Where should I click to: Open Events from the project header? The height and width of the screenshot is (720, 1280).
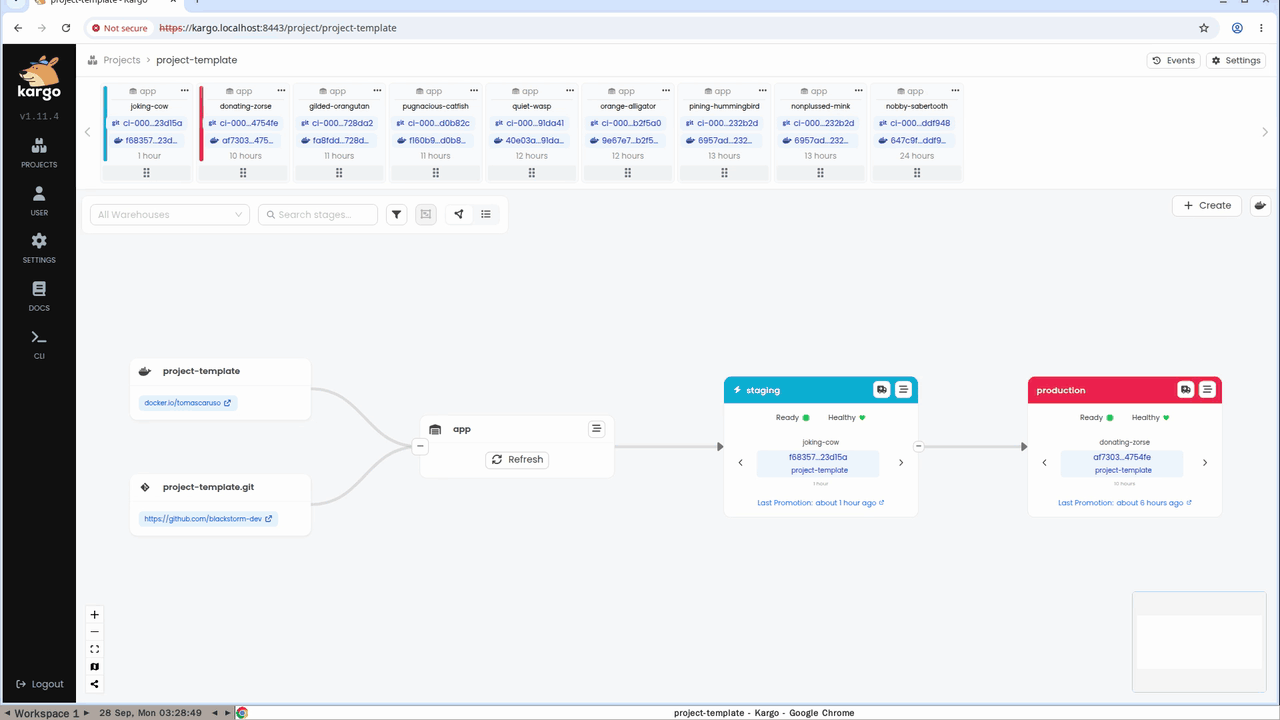point(1174,60)
